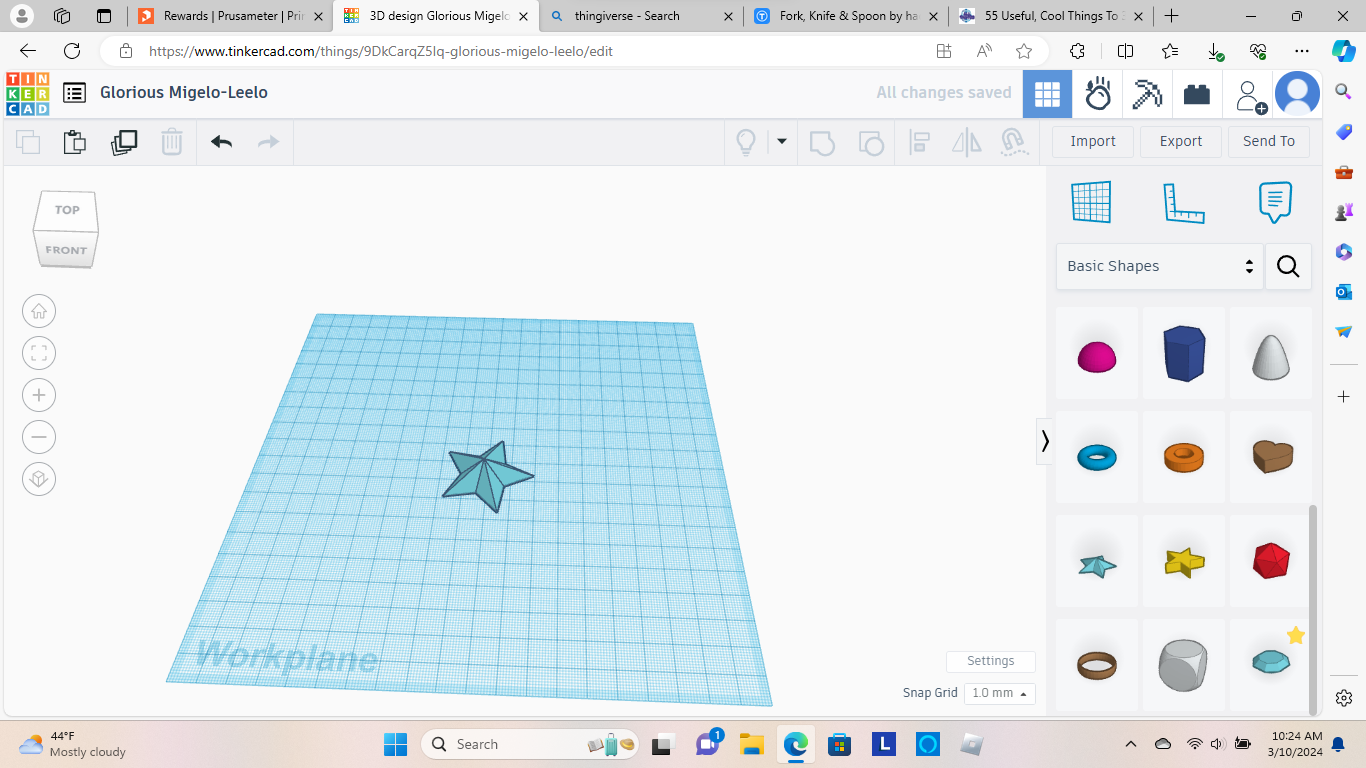Click the Undo arrow
The width and height of the screenshot is (1366, 768).
pyautogui.click(x=220, y=142)
